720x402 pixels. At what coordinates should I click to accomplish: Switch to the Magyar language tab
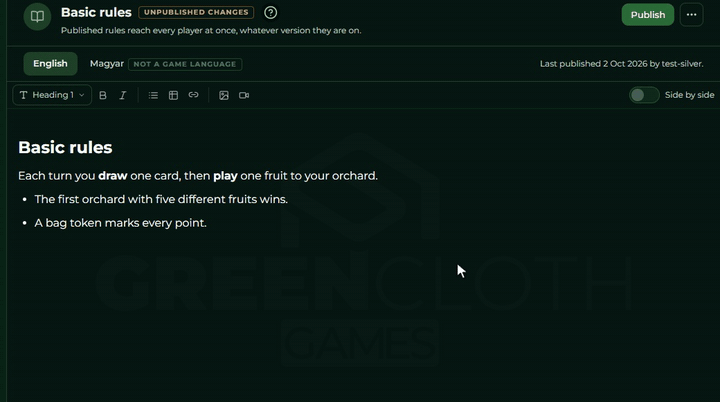point(107,64)
